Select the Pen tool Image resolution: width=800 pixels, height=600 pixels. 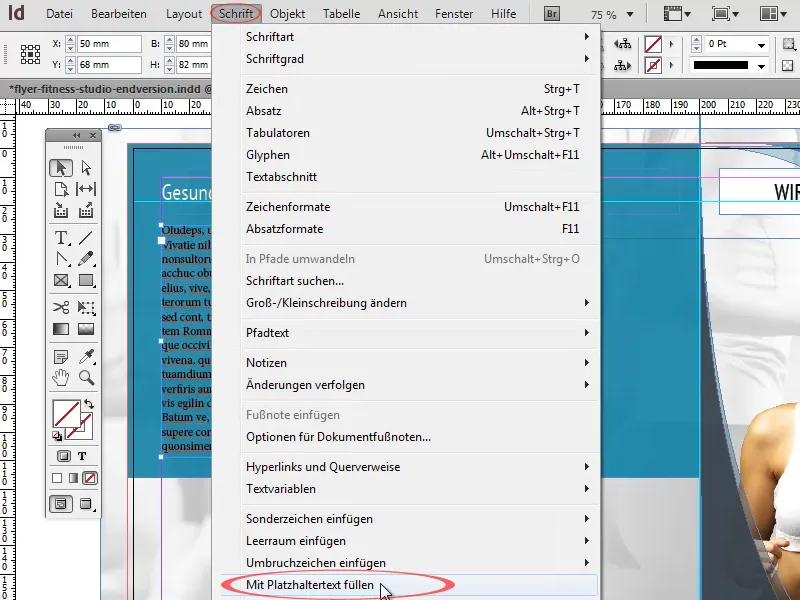tap(61, 259)
